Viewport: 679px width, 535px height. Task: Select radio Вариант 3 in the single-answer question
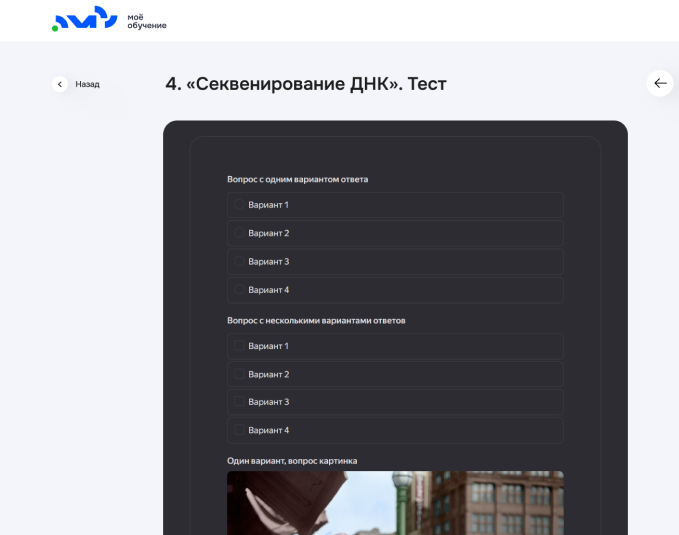(x=239, y=261)
